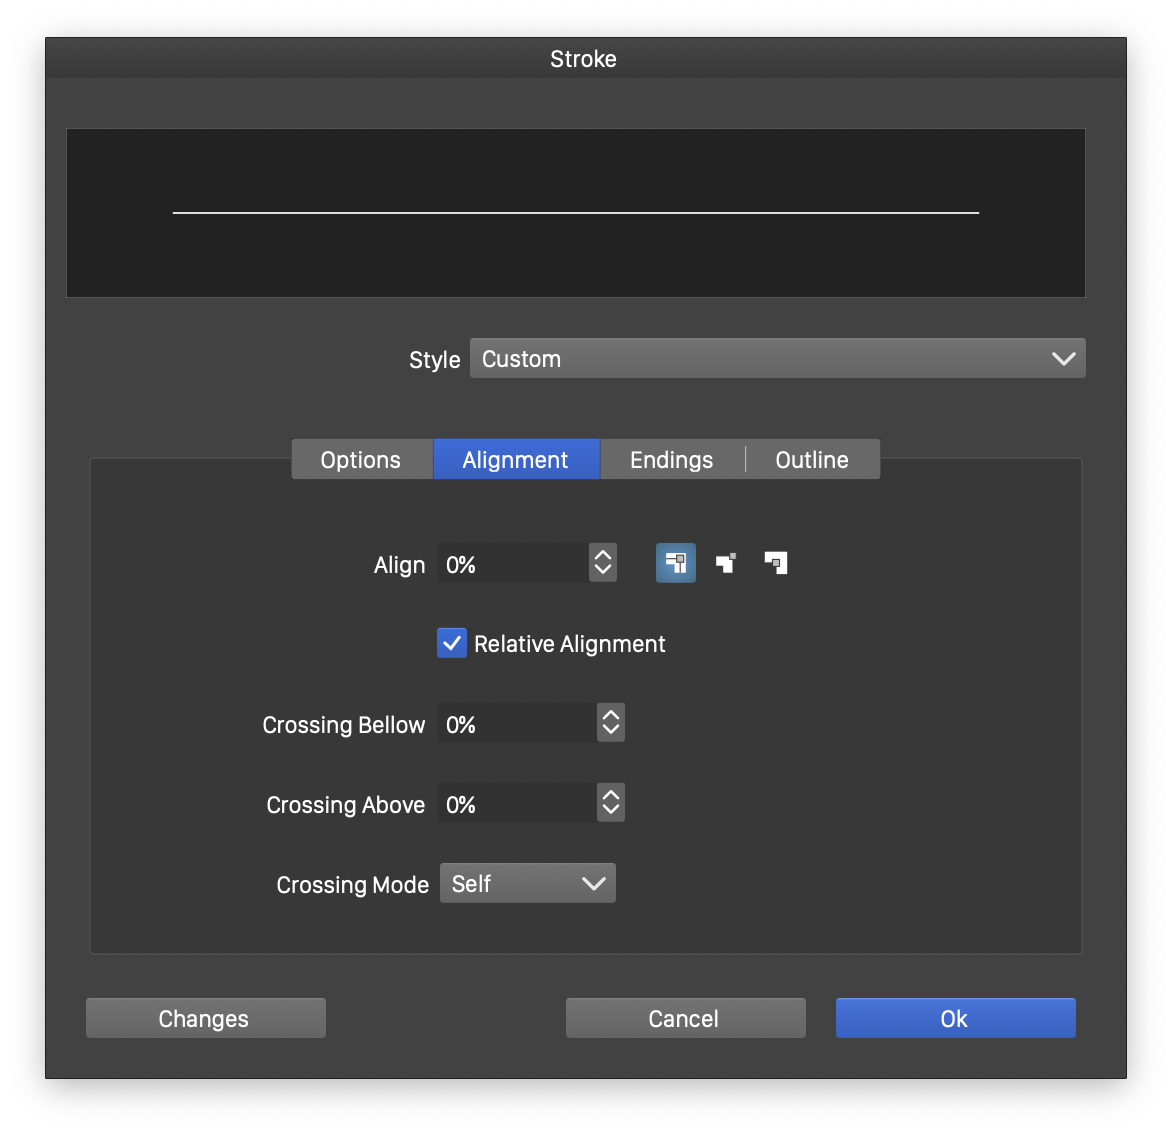Viewport: 1172px width, 1132px height.
Task: Click the Align percentage input field
Action: coord(512,564)
